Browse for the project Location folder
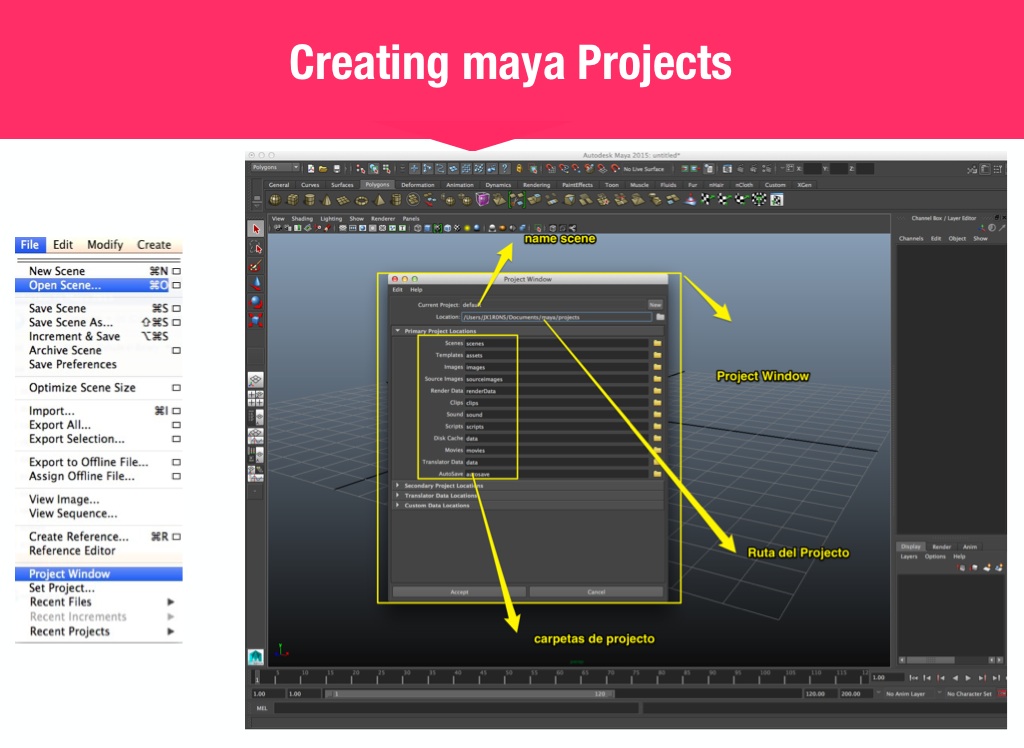Image resolution: width=1024 pixels, height=748 pixels. coord(660,317)
